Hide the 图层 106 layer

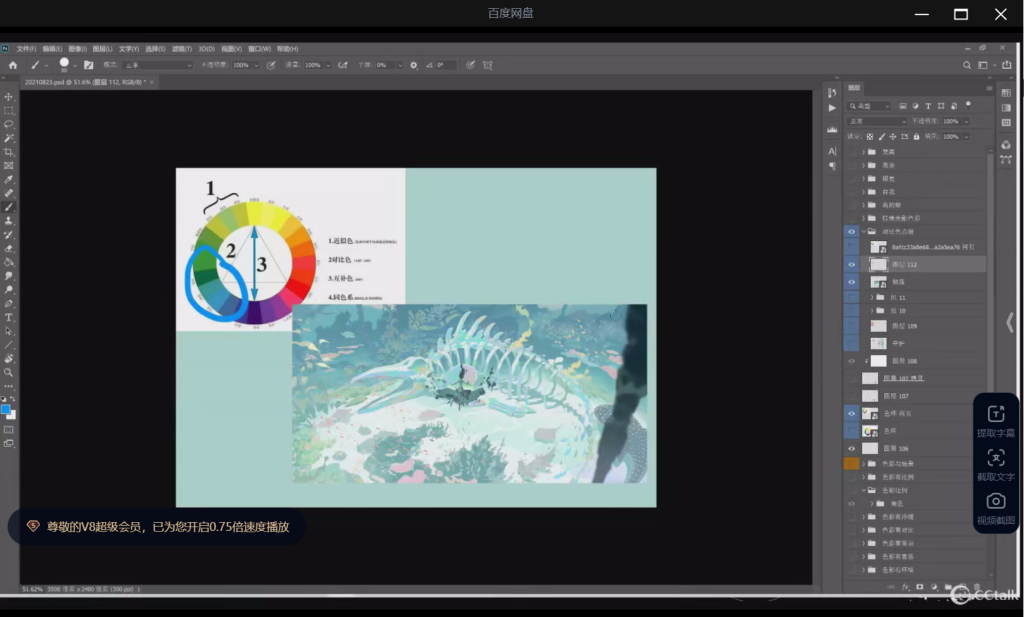(852, 449)
